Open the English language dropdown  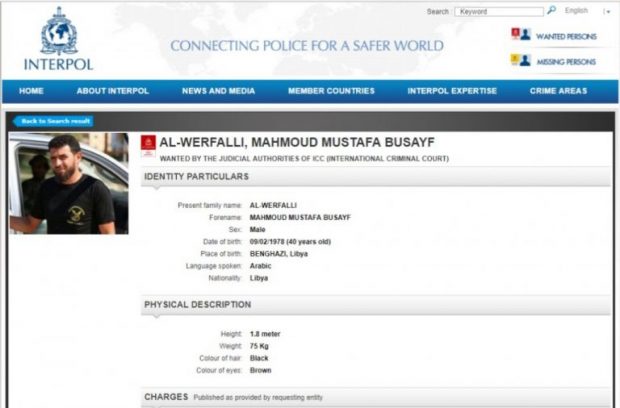[576, 11]
